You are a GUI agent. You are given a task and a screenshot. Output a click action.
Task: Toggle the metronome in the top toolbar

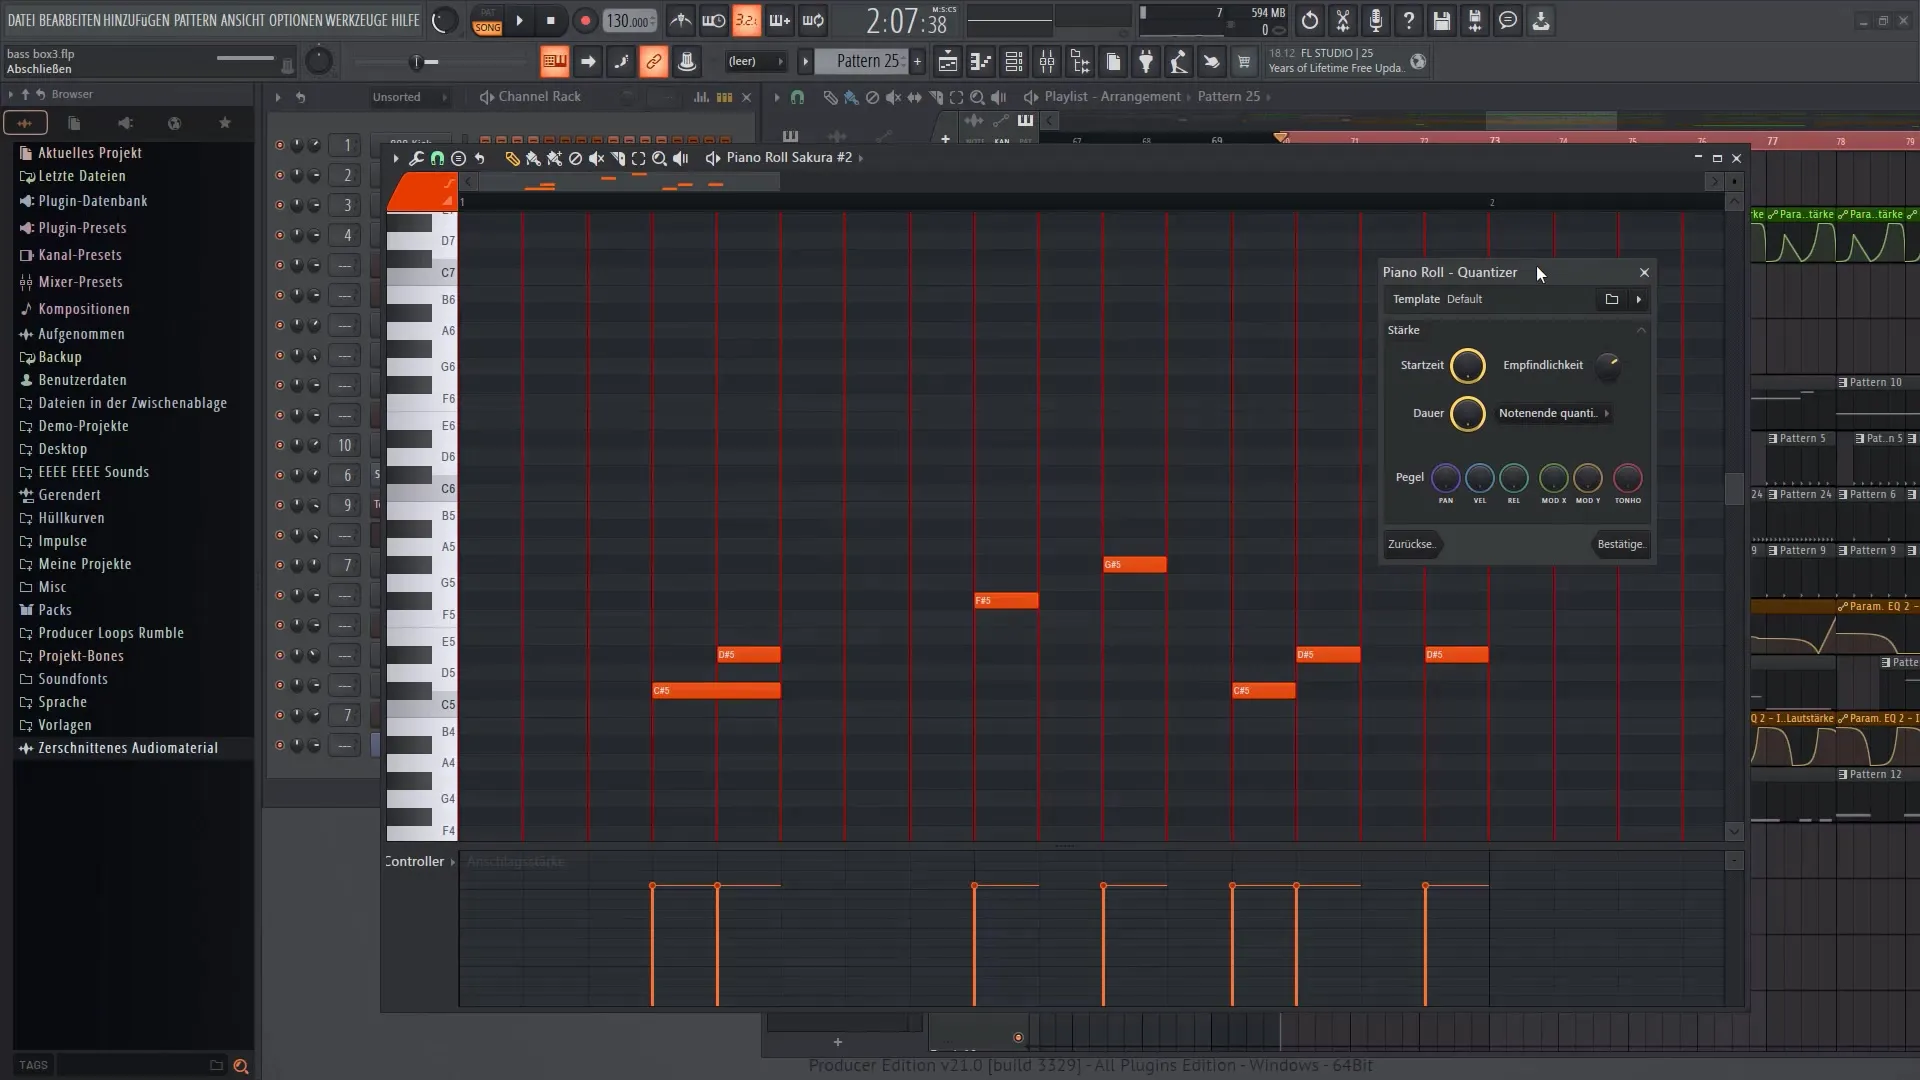click(x=680, y=20)
